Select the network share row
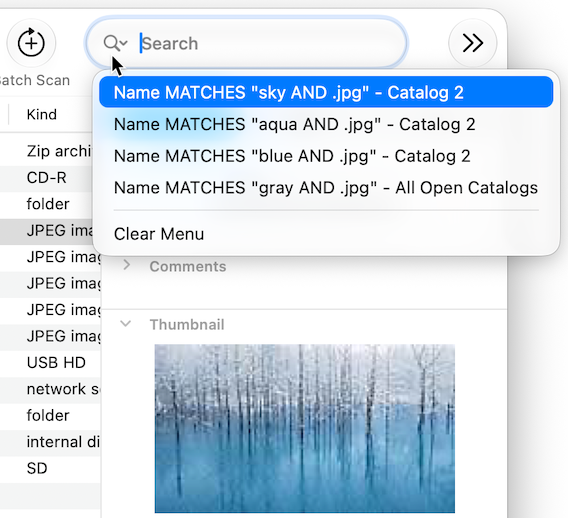 pos(50,389)
